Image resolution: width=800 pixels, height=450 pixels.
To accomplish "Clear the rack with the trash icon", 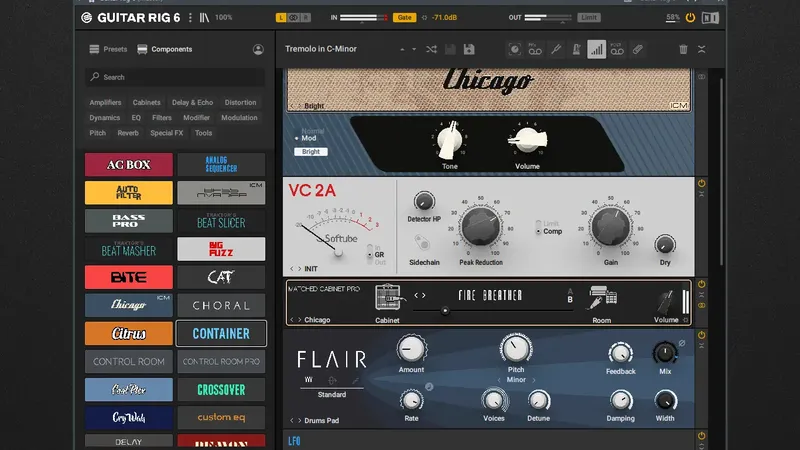I will 683,49.
